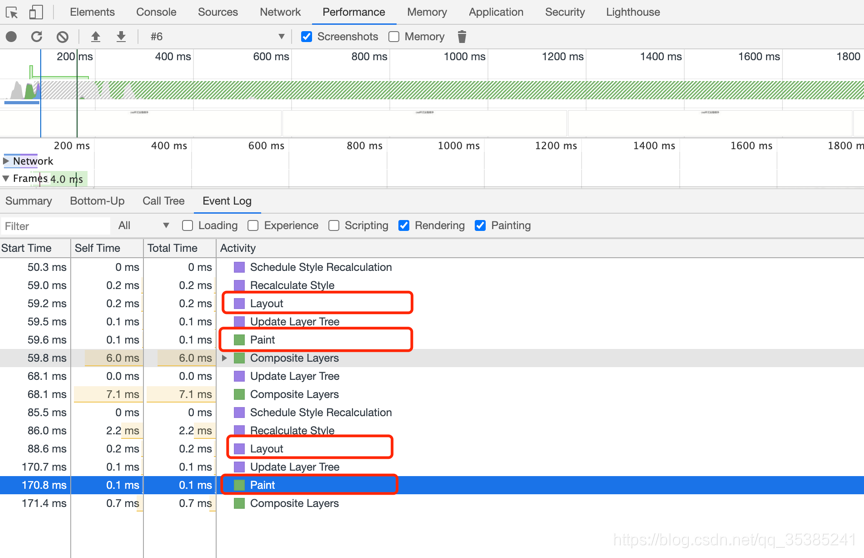Toggle the device toolbar icon
This screenshot has width=864, height=558.
point(36,12)
